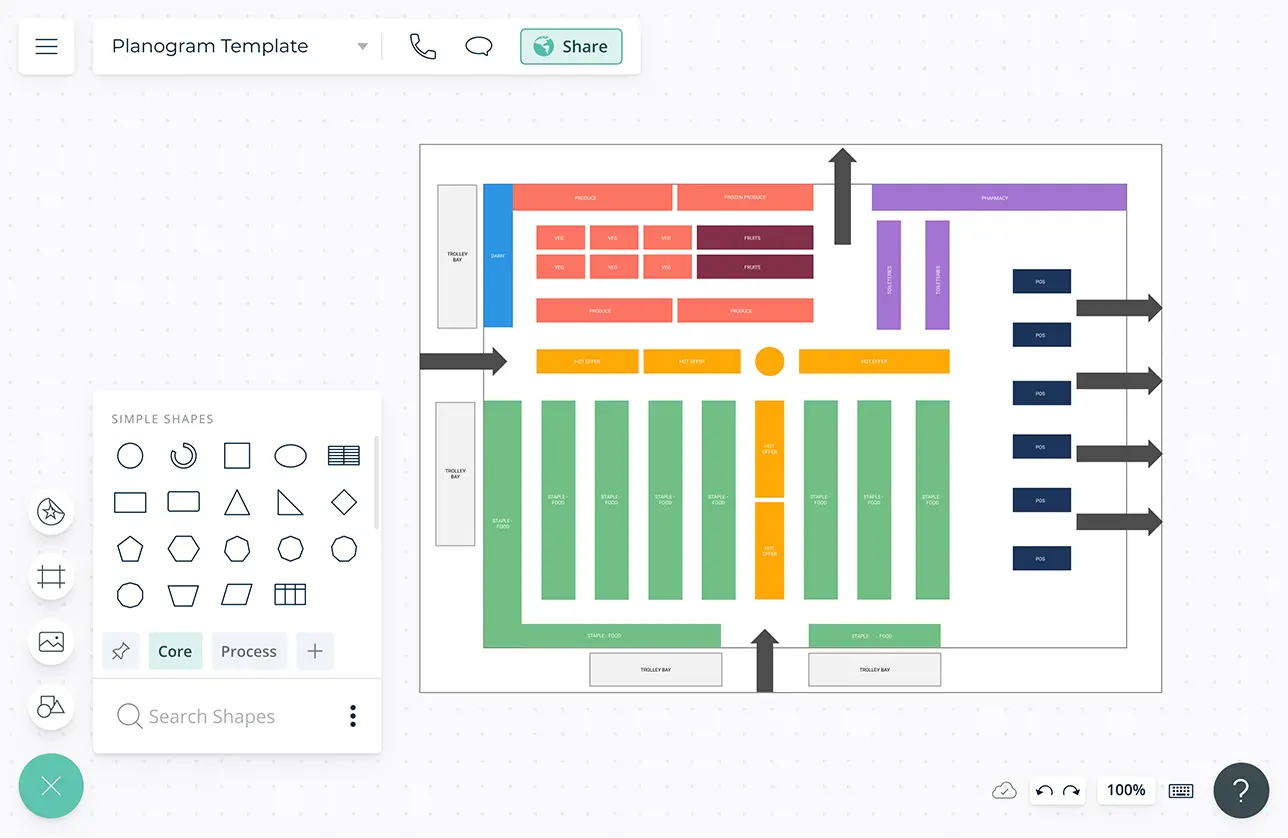This screenshot has height=838, width=1288.
Task: Edit the Planogram Template title
Action: [210, 46]
